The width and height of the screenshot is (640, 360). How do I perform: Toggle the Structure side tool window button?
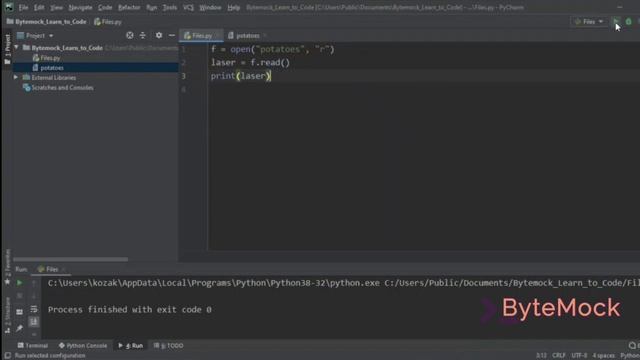[x=7, y=315]
